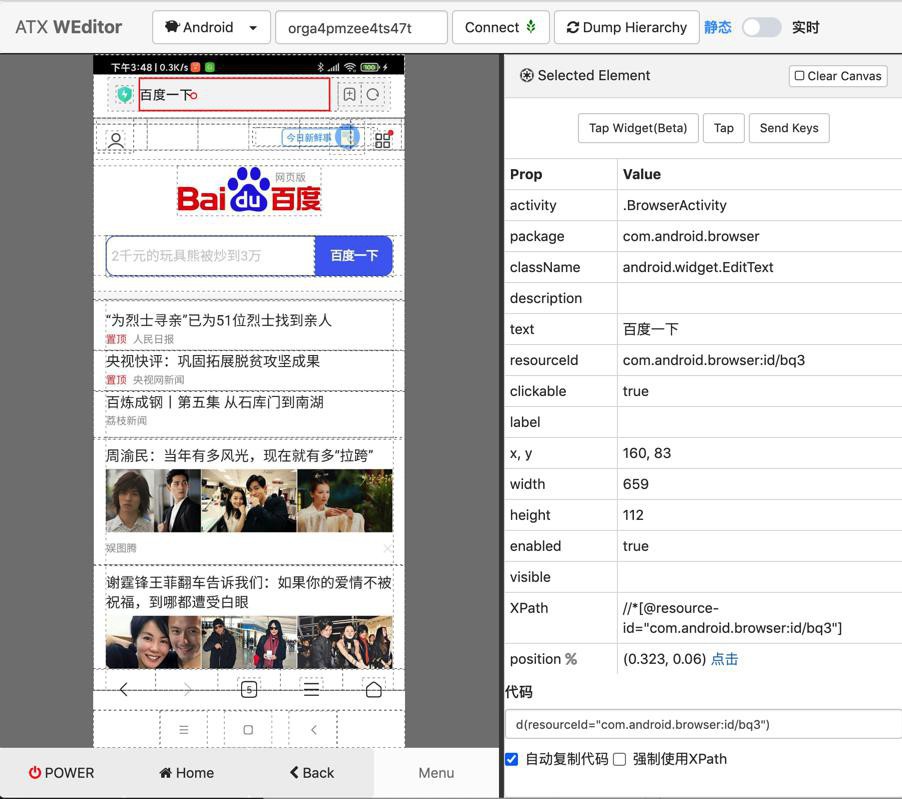Click the Back button in bottom bar
902x799 pixels.
tap(312, 773)
